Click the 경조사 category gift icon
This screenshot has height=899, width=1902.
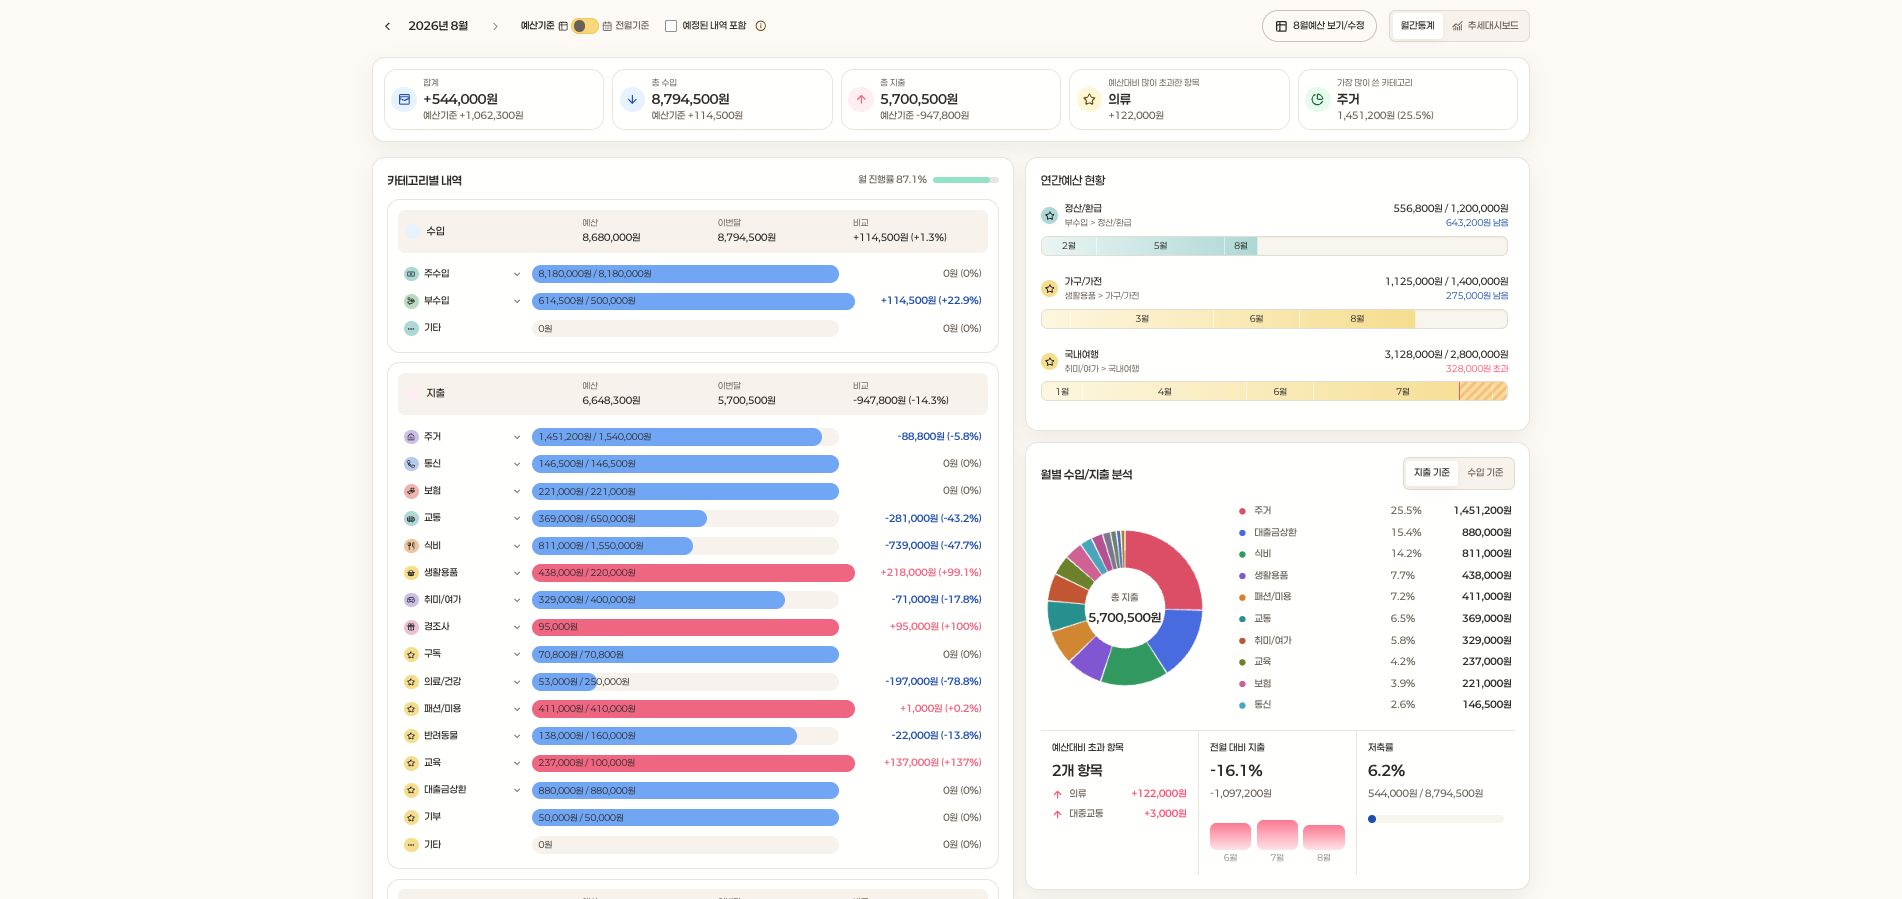coord(411,627)
